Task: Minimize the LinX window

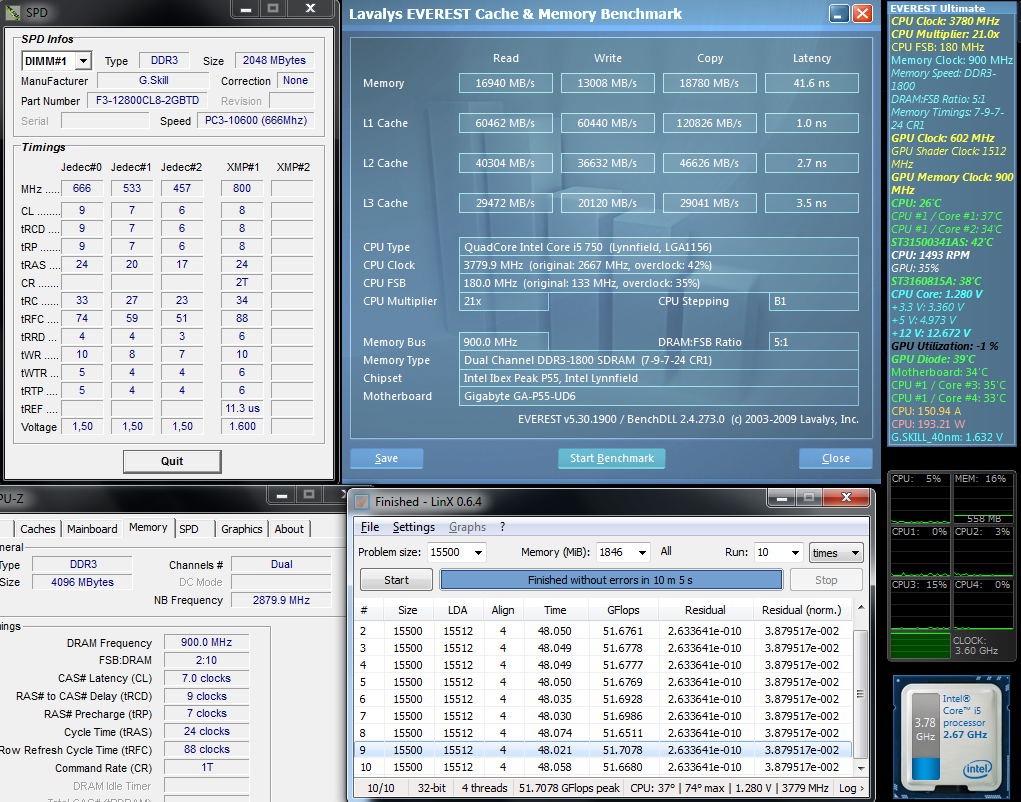Action: click(x=782, y=498)
